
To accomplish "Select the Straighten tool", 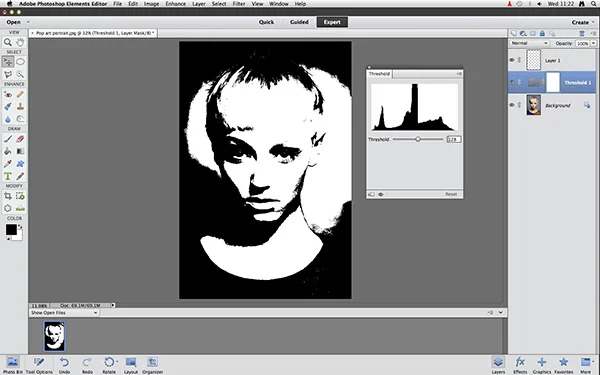I will pyautogui.click(x=20, y=209).
